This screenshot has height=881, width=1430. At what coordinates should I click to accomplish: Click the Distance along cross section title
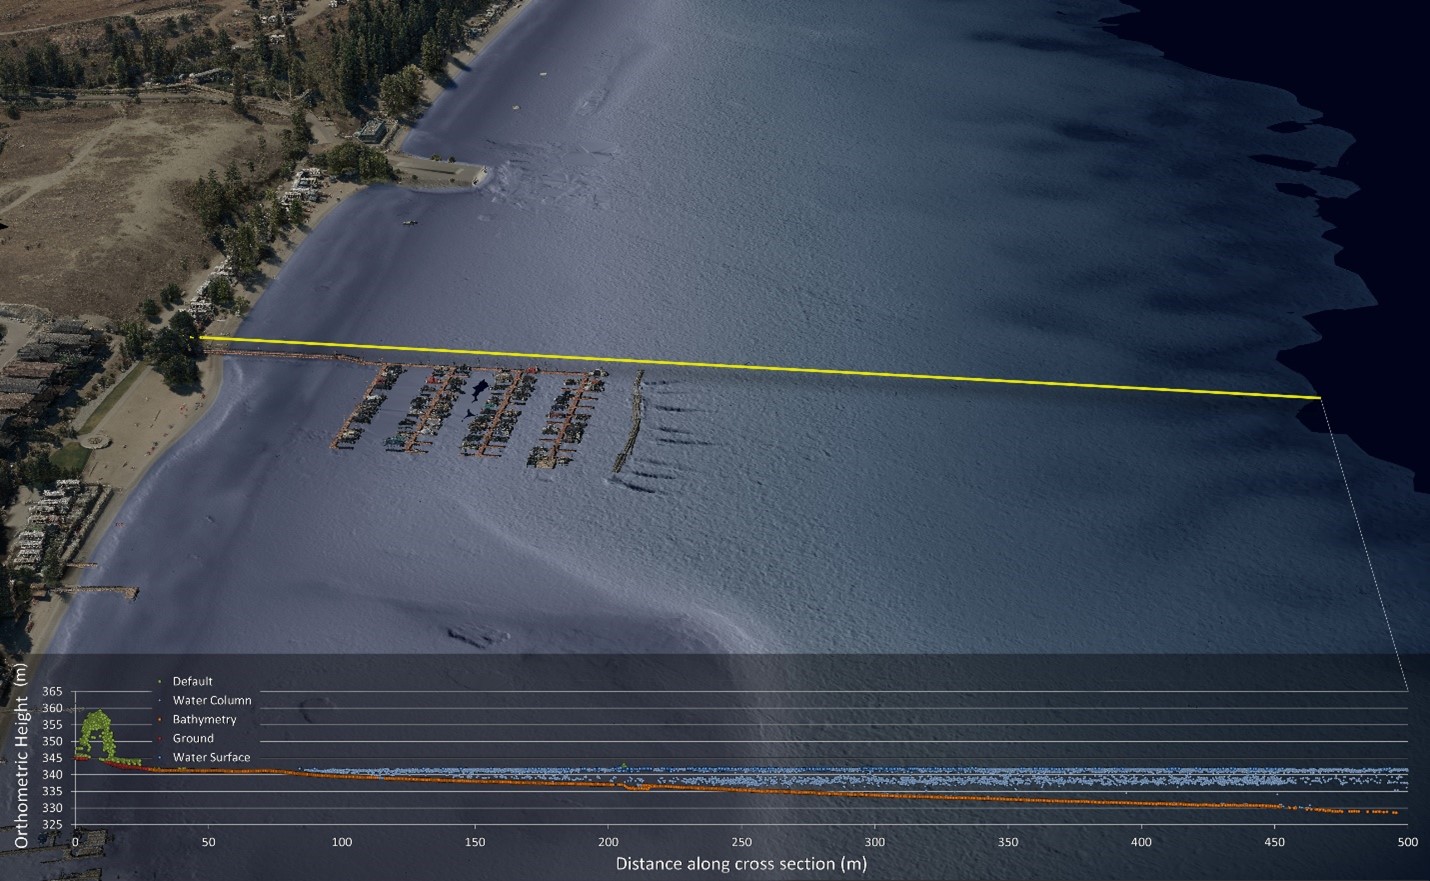740,863
